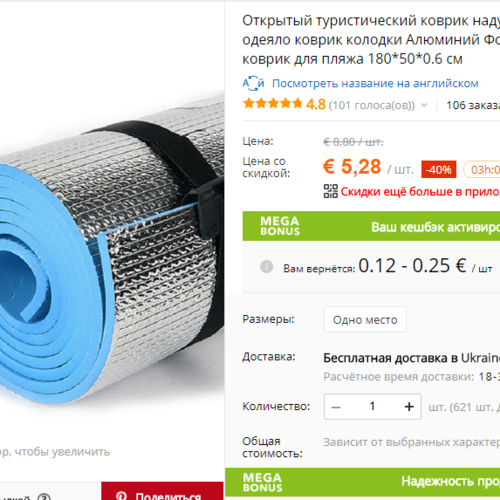The image size is (500, 500).
Task: Increase quantity with the plus button
Action: point(409,407)
